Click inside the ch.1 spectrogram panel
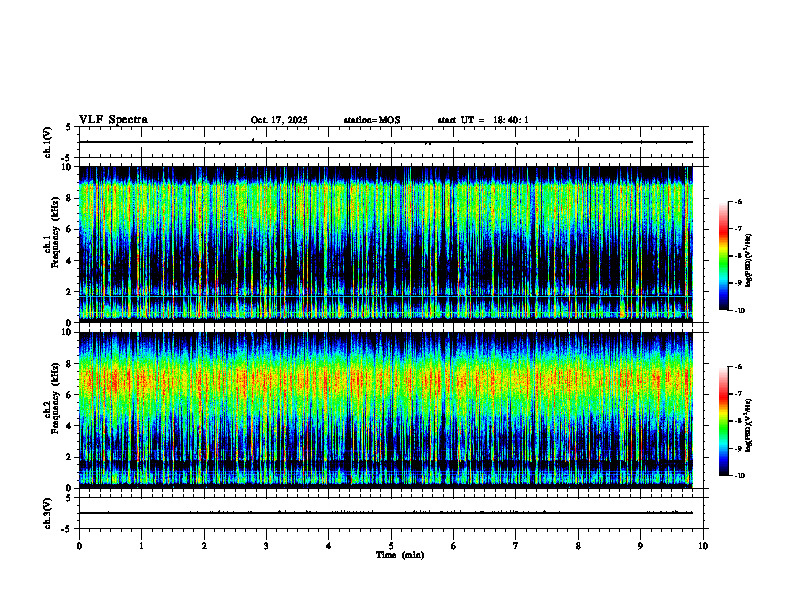The height and width of the screenshot is (612, 792). [x=385, y=244]
